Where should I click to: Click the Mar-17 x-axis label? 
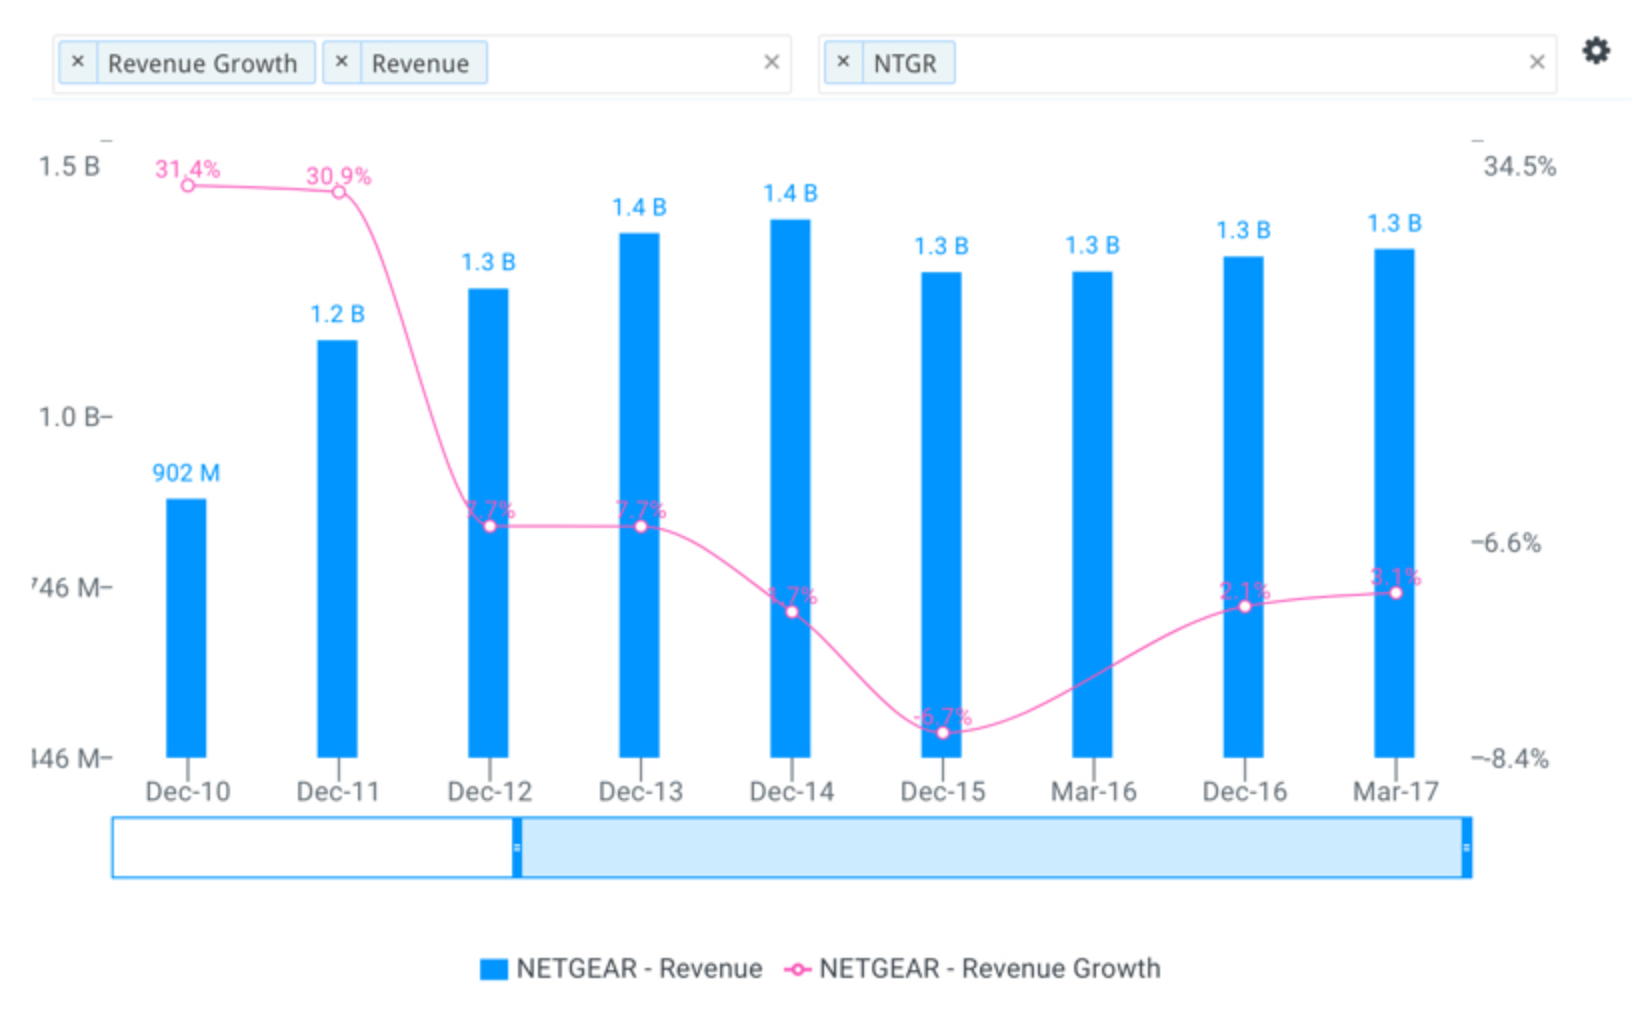1396,792
